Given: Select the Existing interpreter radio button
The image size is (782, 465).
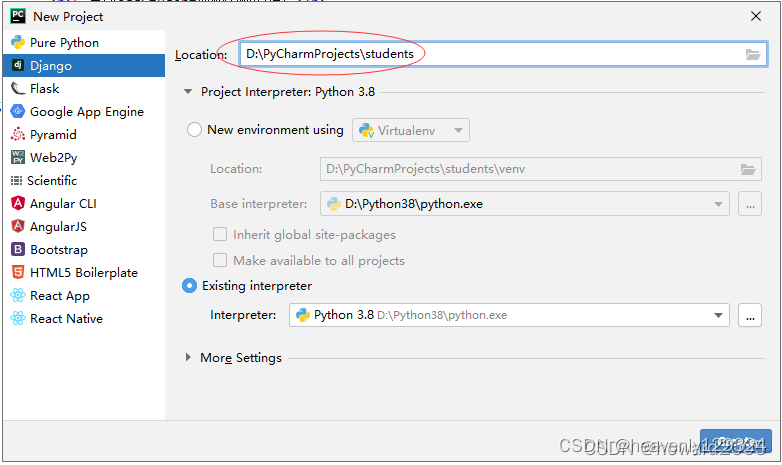Looking at the screenshot, I should (x=190, y=285).
